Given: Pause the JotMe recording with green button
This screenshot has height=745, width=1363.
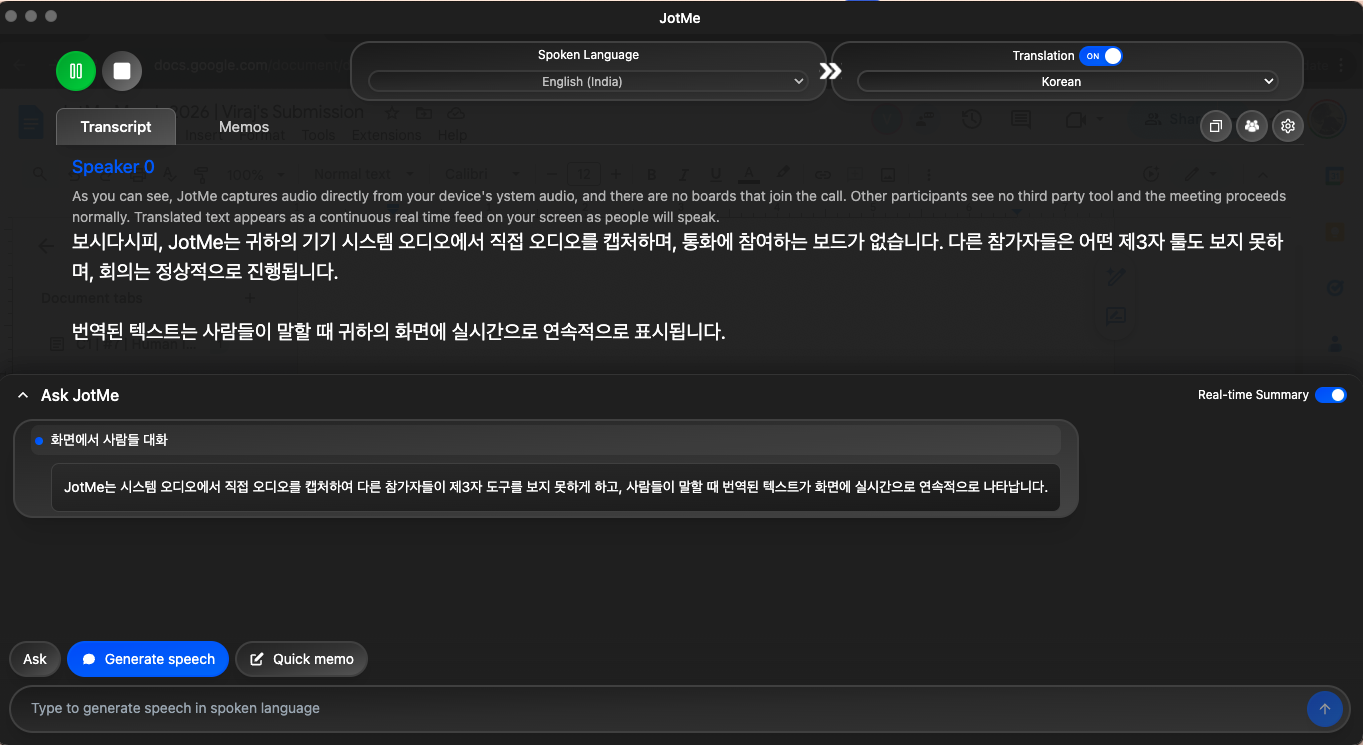Looking at the screenshot, I should click(x=76, y=71).
